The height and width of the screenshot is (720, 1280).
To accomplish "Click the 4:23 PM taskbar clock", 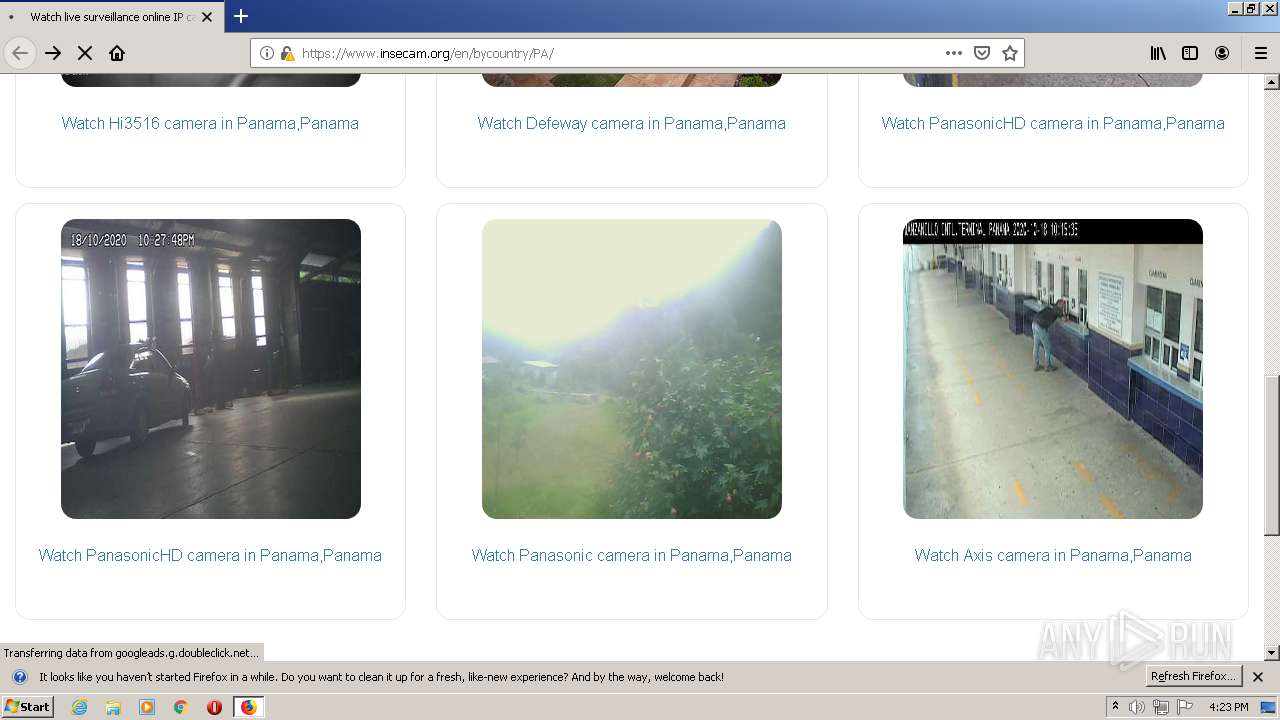I will click(1229, 707).
